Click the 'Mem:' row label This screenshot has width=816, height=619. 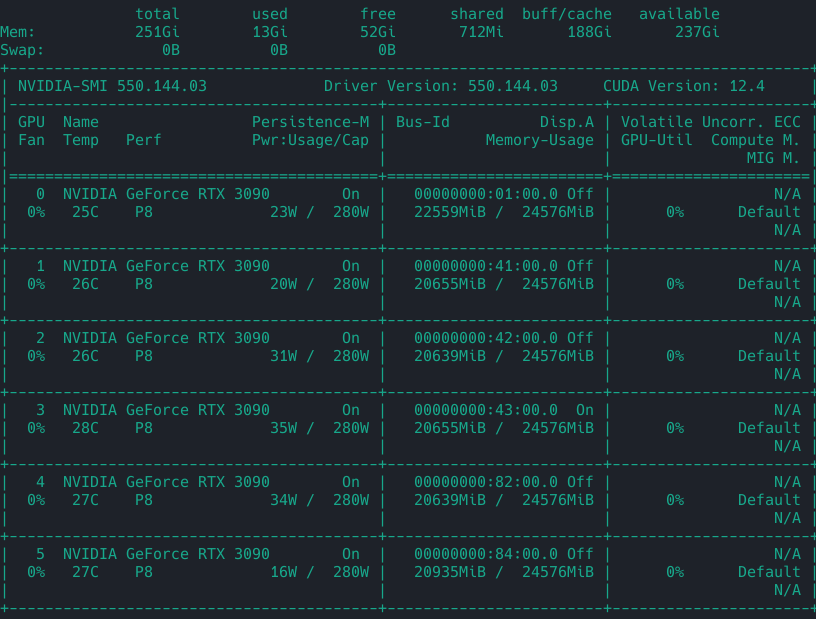(18, 32)
